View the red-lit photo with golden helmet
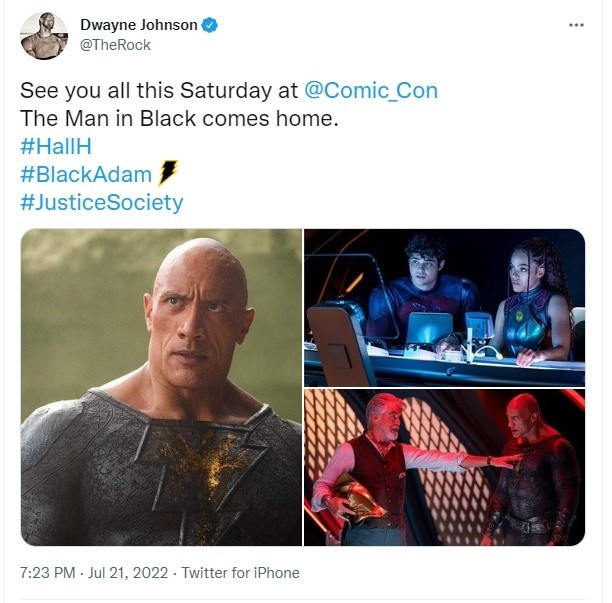The image size is (612, 603). coord(445,468)
